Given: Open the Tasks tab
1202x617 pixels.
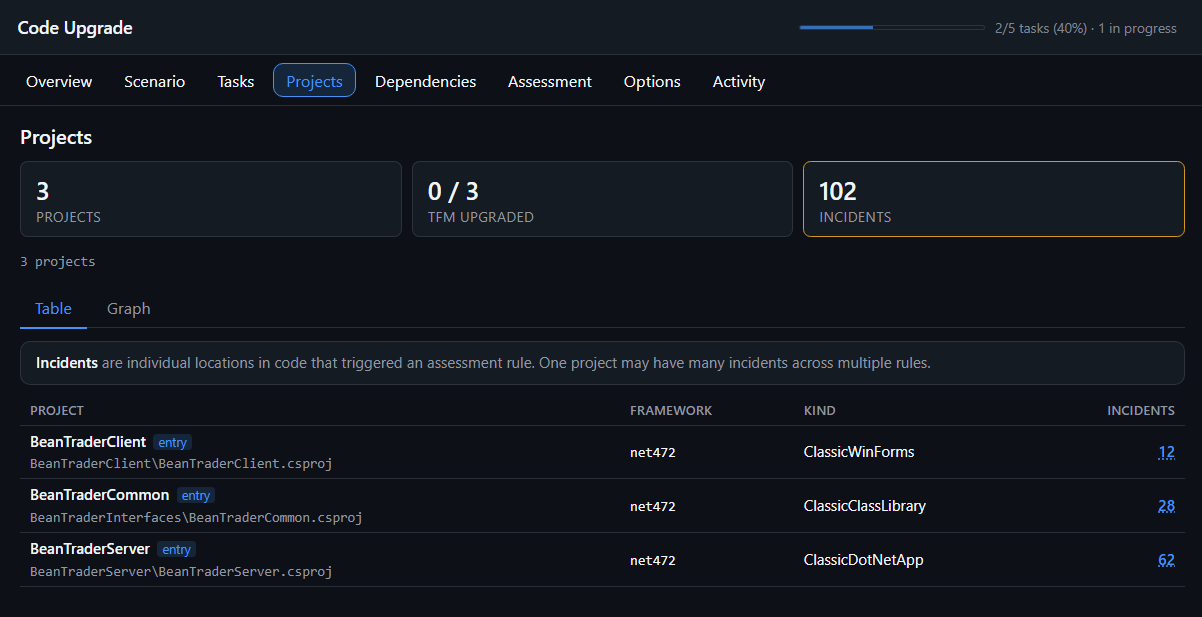Looking at the screenshot, I should [236, 81].
